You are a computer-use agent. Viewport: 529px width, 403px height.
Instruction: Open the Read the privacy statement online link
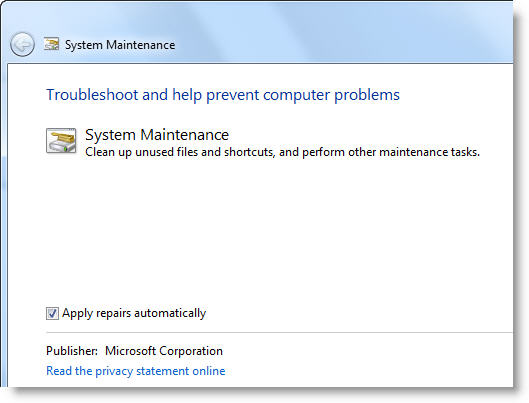coord(136,371)
